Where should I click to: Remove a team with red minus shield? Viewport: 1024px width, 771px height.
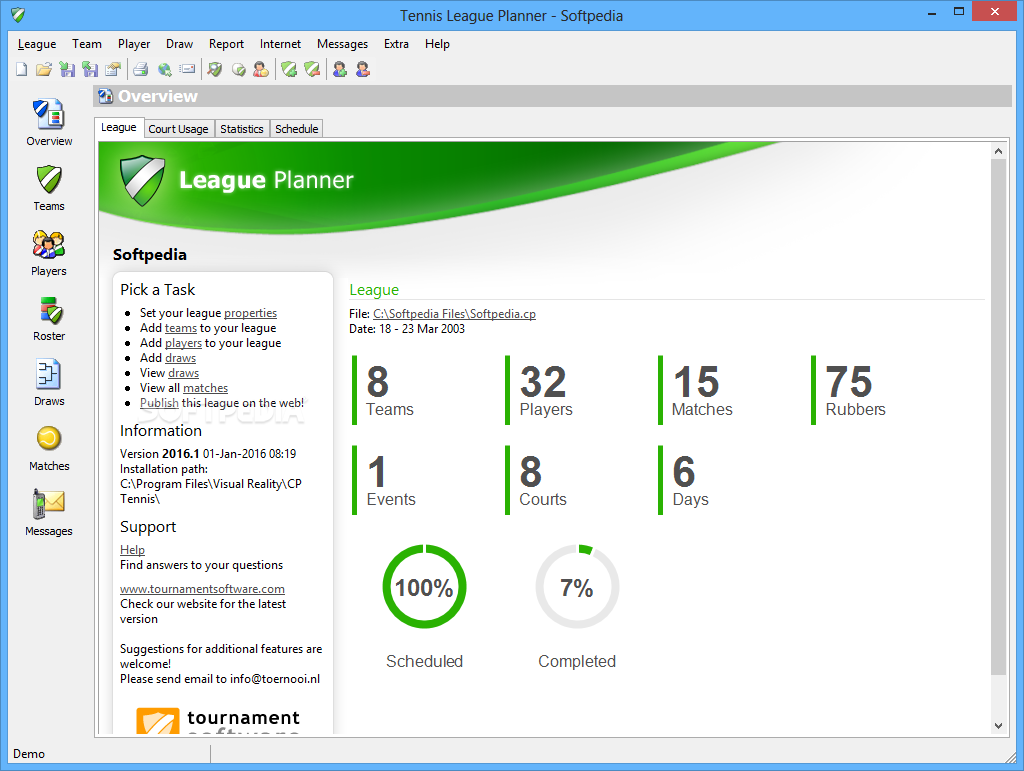tap(312, 69)
